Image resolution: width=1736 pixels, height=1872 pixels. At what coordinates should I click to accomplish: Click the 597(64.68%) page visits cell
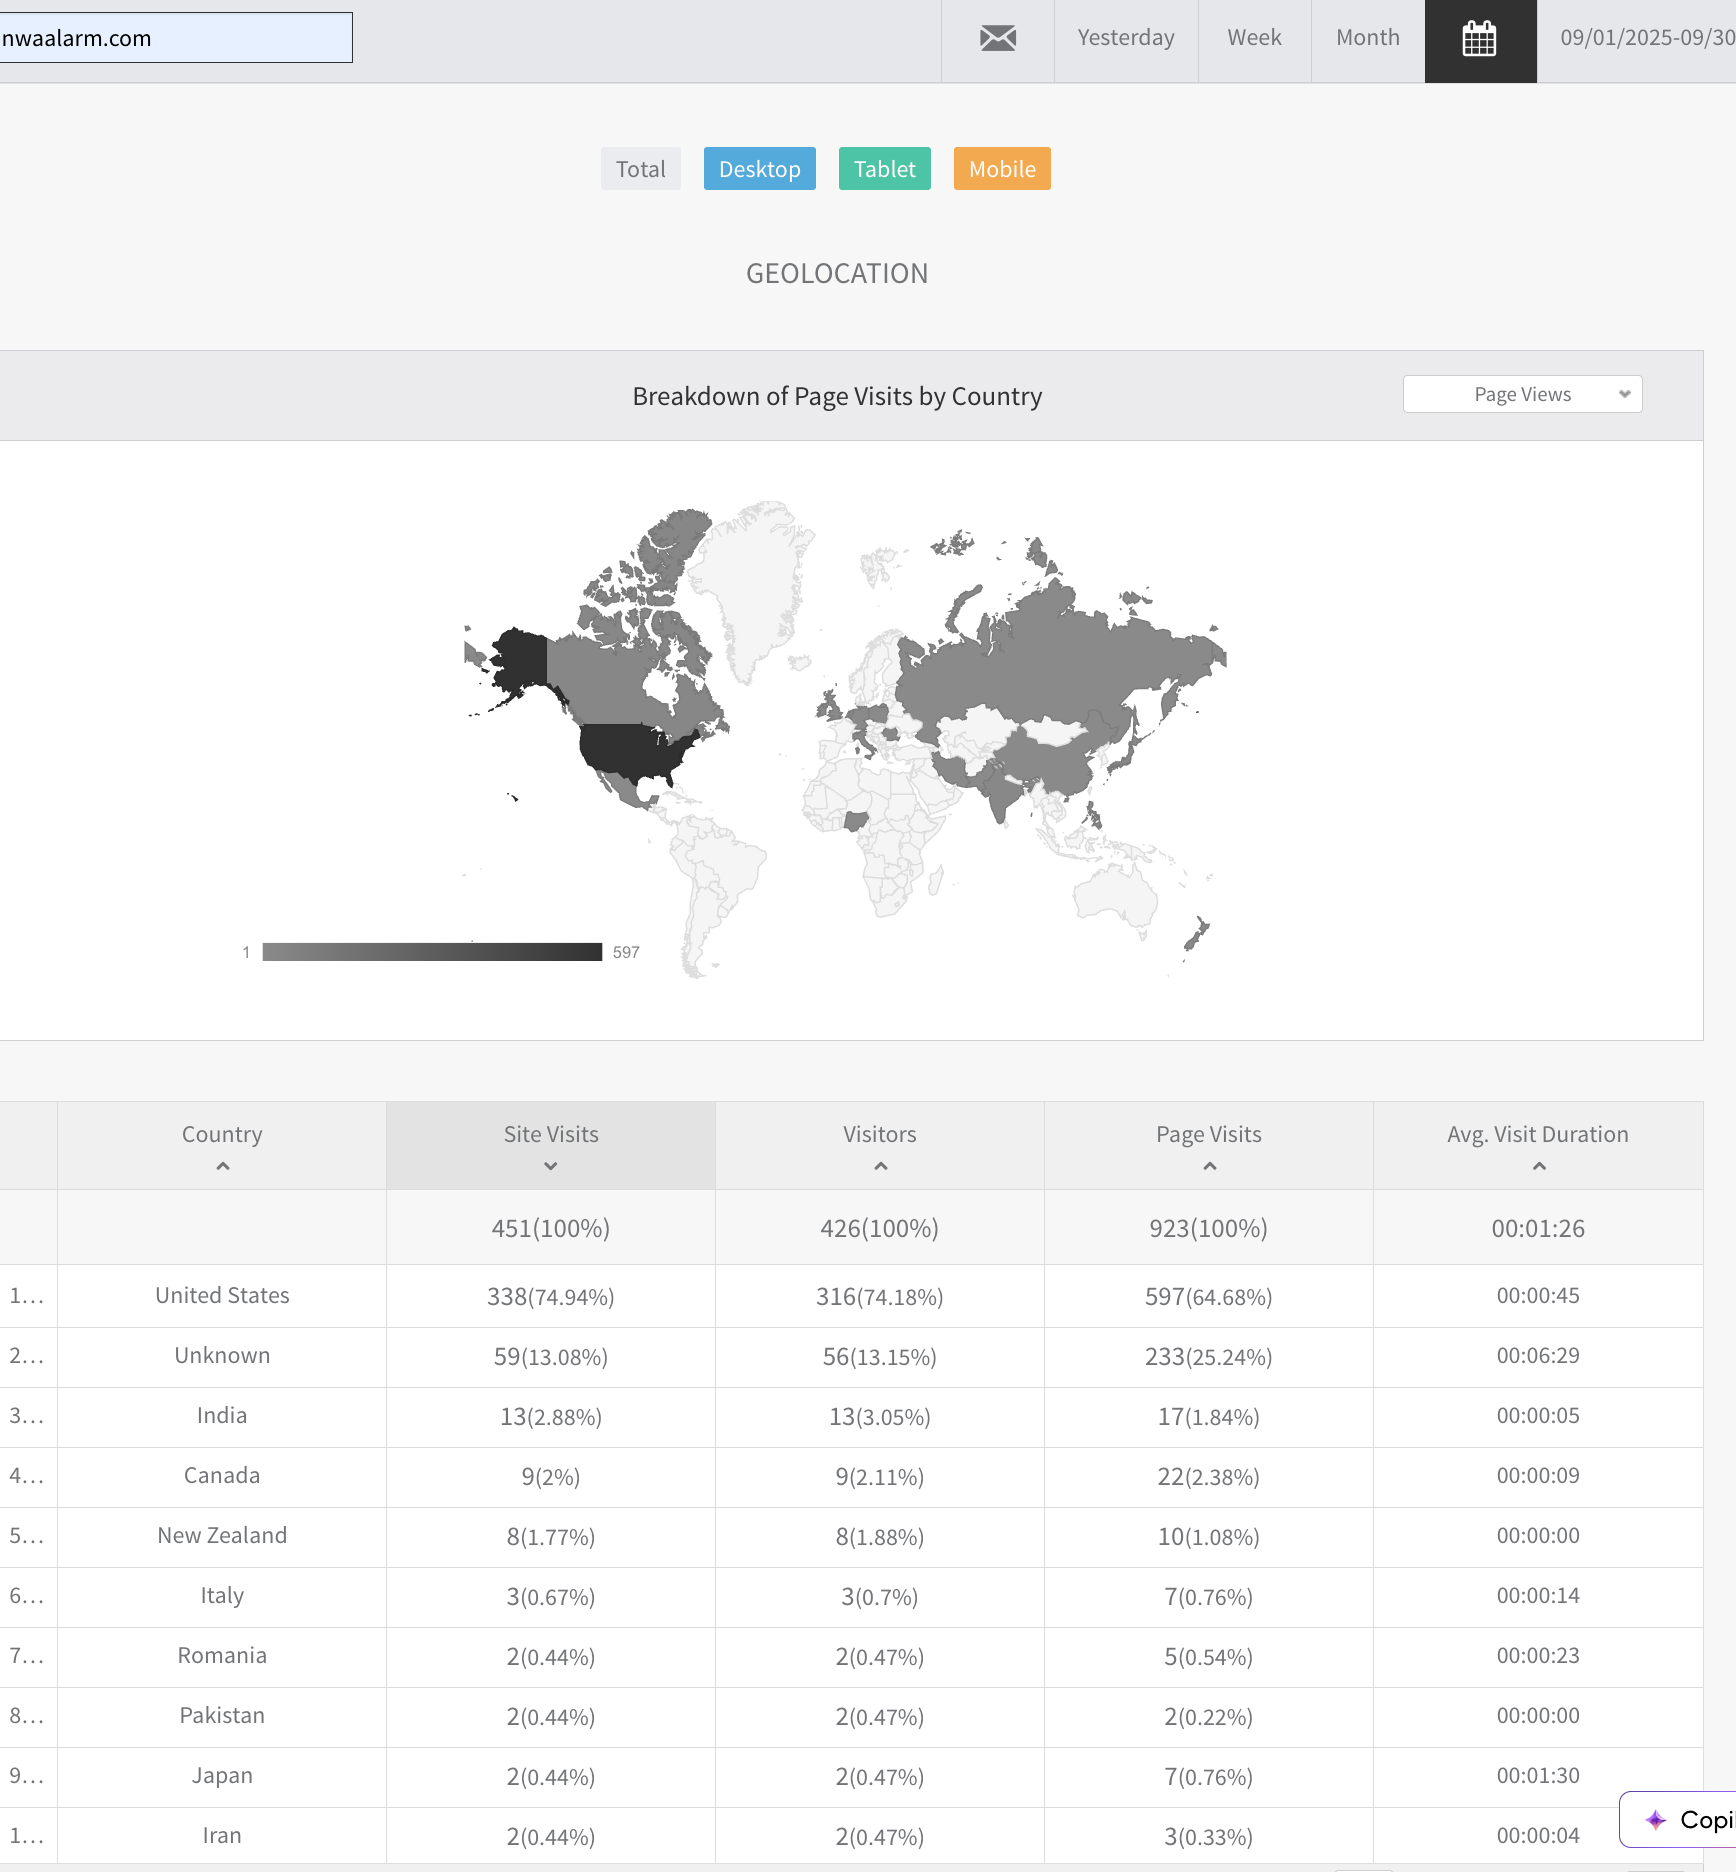(1209, 1297)
